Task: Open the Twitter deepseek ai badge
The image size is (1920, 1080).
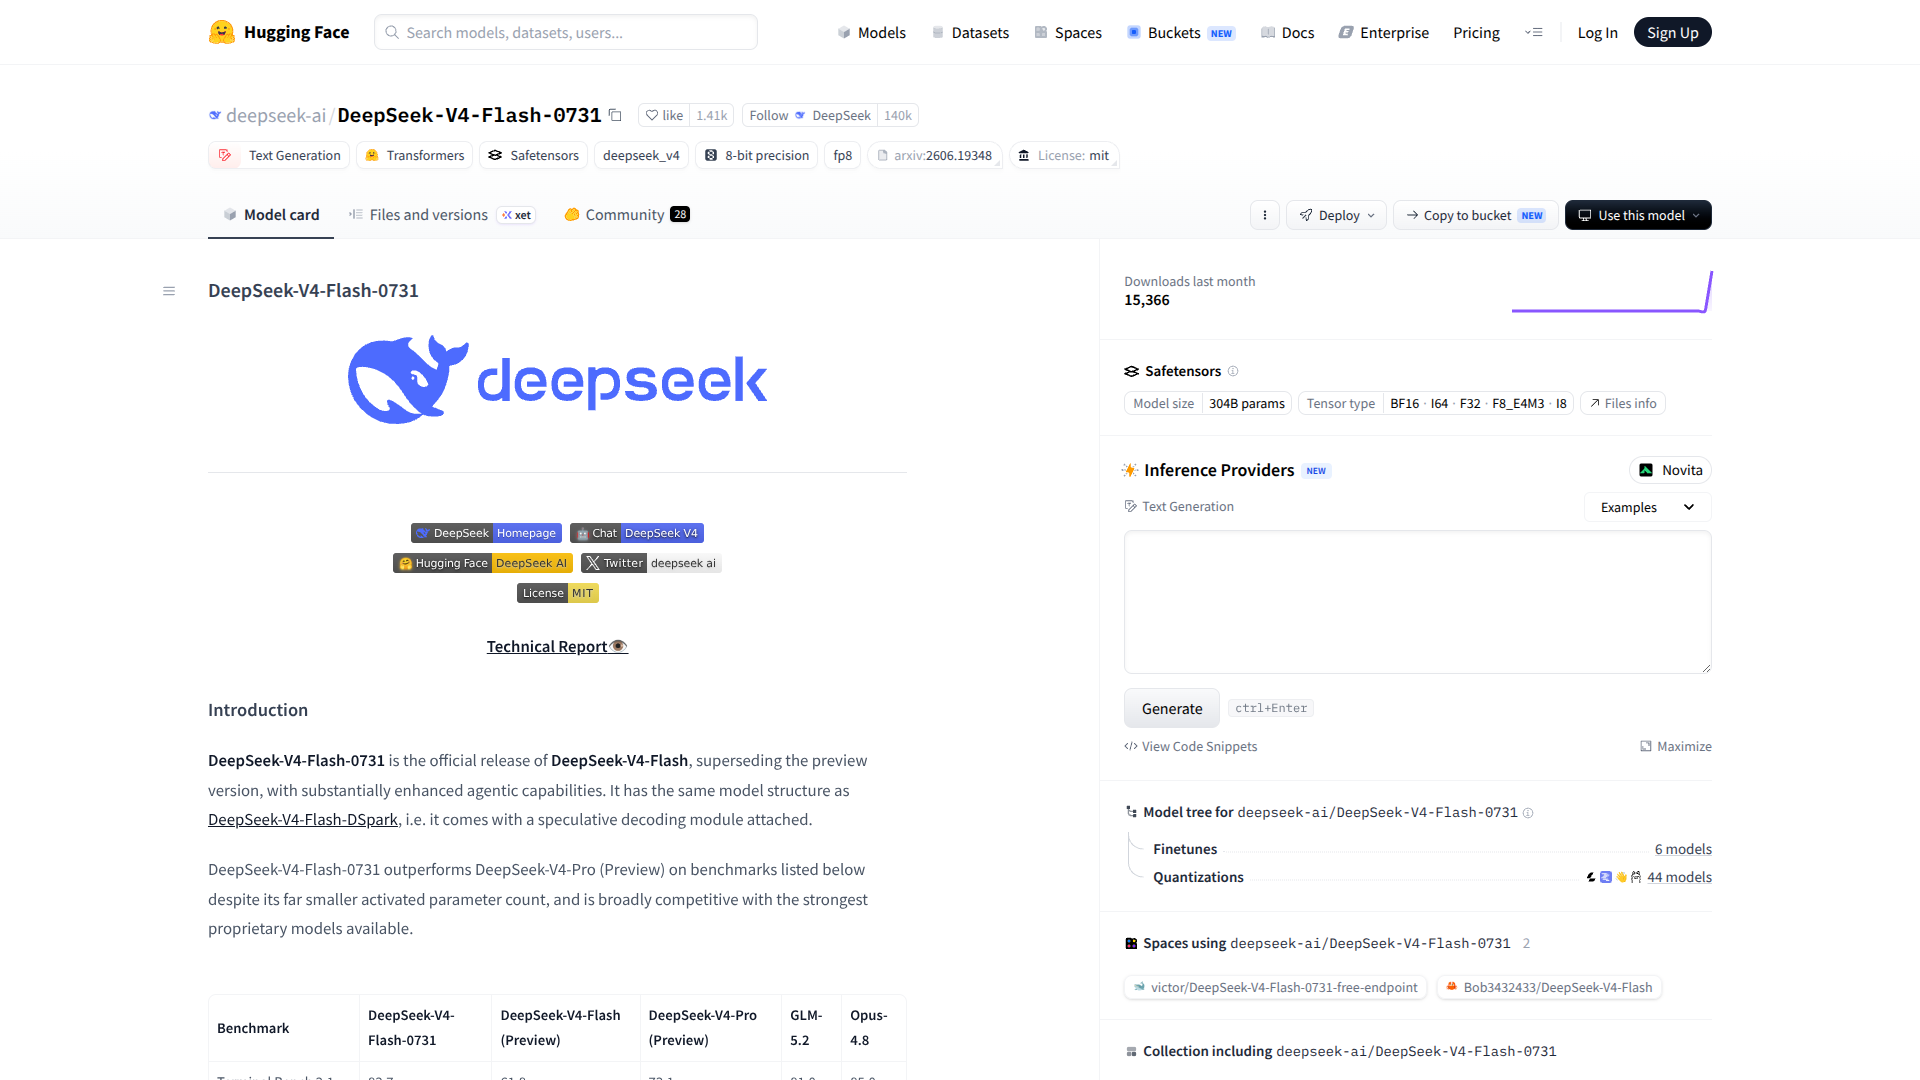Action: (651, 563)
